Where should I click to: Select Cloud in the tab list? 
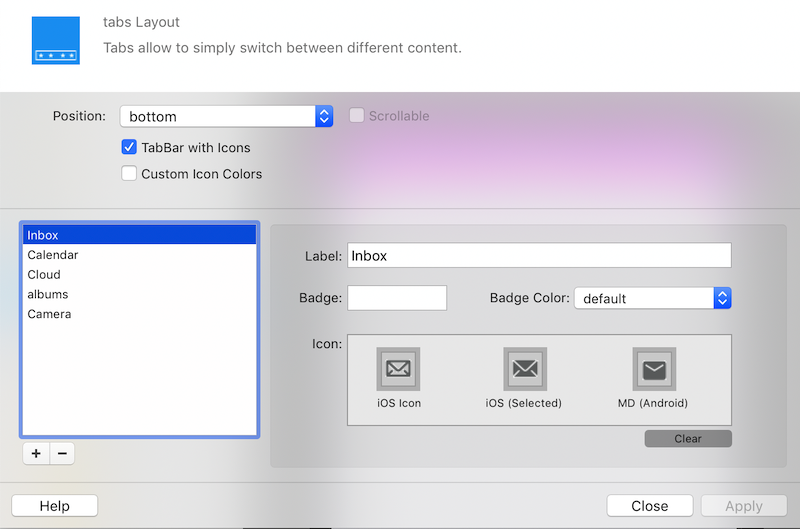[x=140, y=274]
